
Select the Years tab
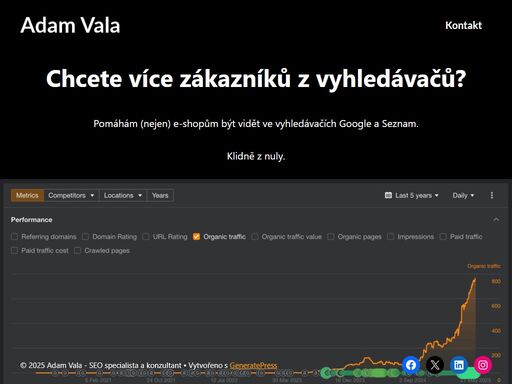160,195
